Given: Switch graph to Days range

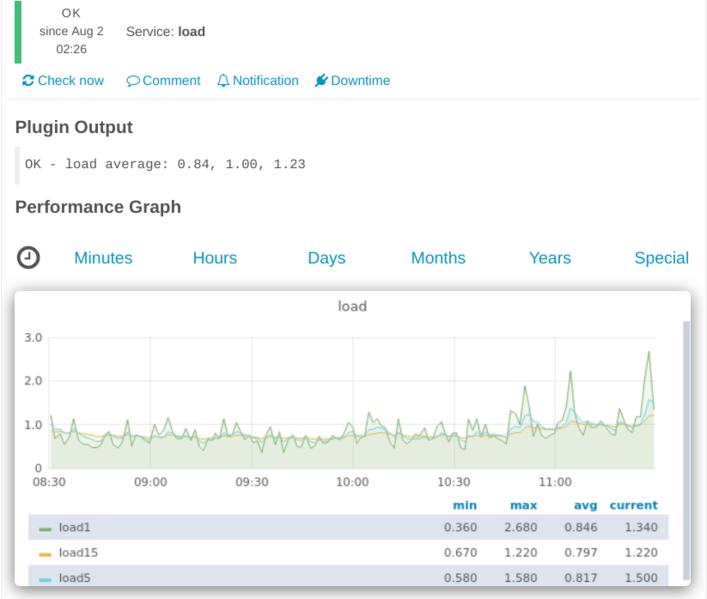Looking at the screenshot, I should (x=326, y=258).
